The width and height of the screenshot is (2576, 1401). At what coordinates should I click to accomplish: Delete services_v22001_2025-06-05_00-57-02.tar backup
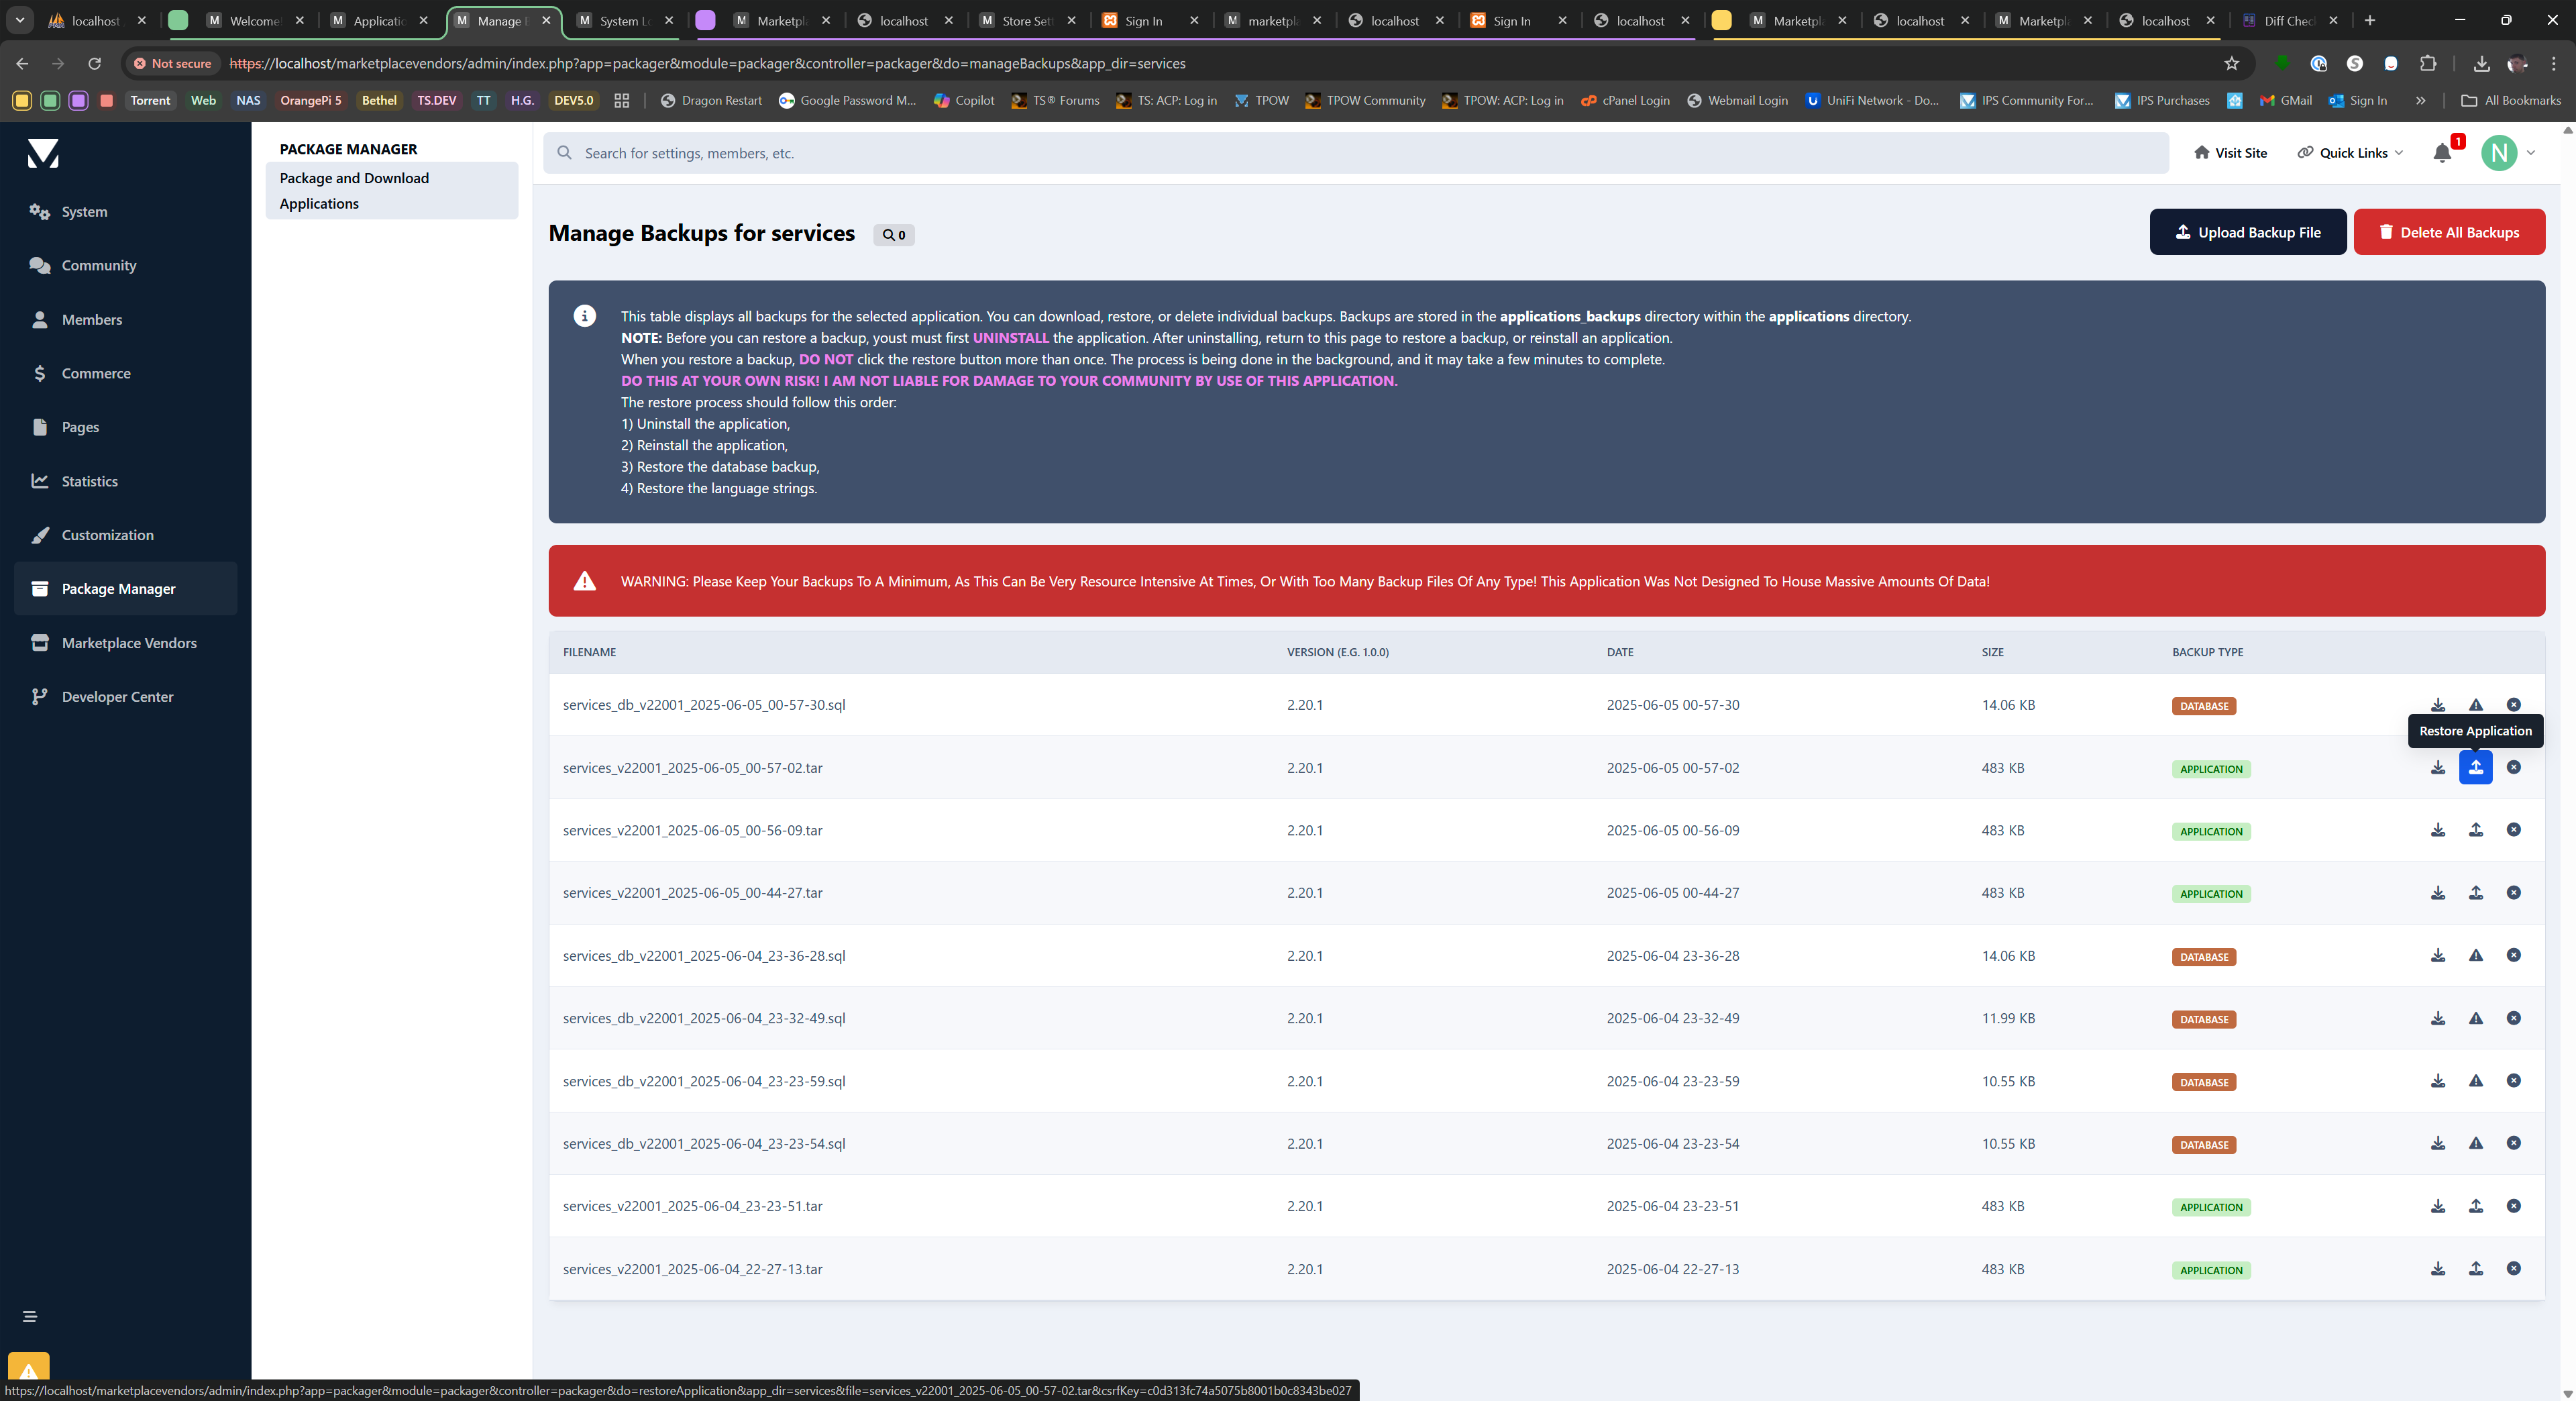[2514, 767]
